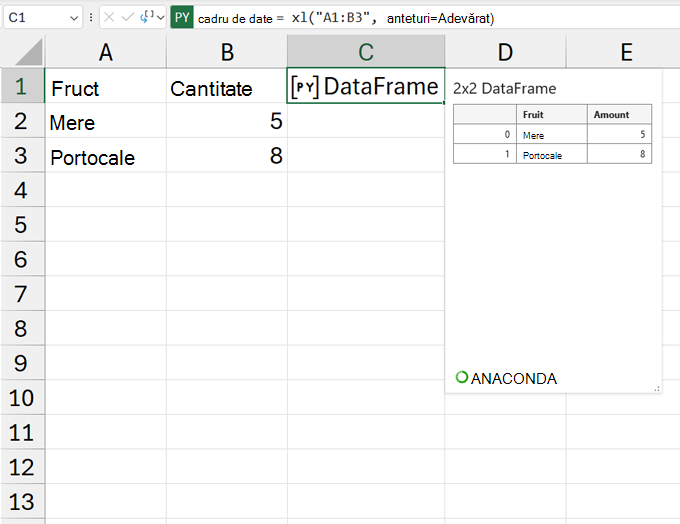Screen dimensions: 680x524
Task: Click cell A1 containing Fruct
Action: pyautogui.click(x=106, y=86)
